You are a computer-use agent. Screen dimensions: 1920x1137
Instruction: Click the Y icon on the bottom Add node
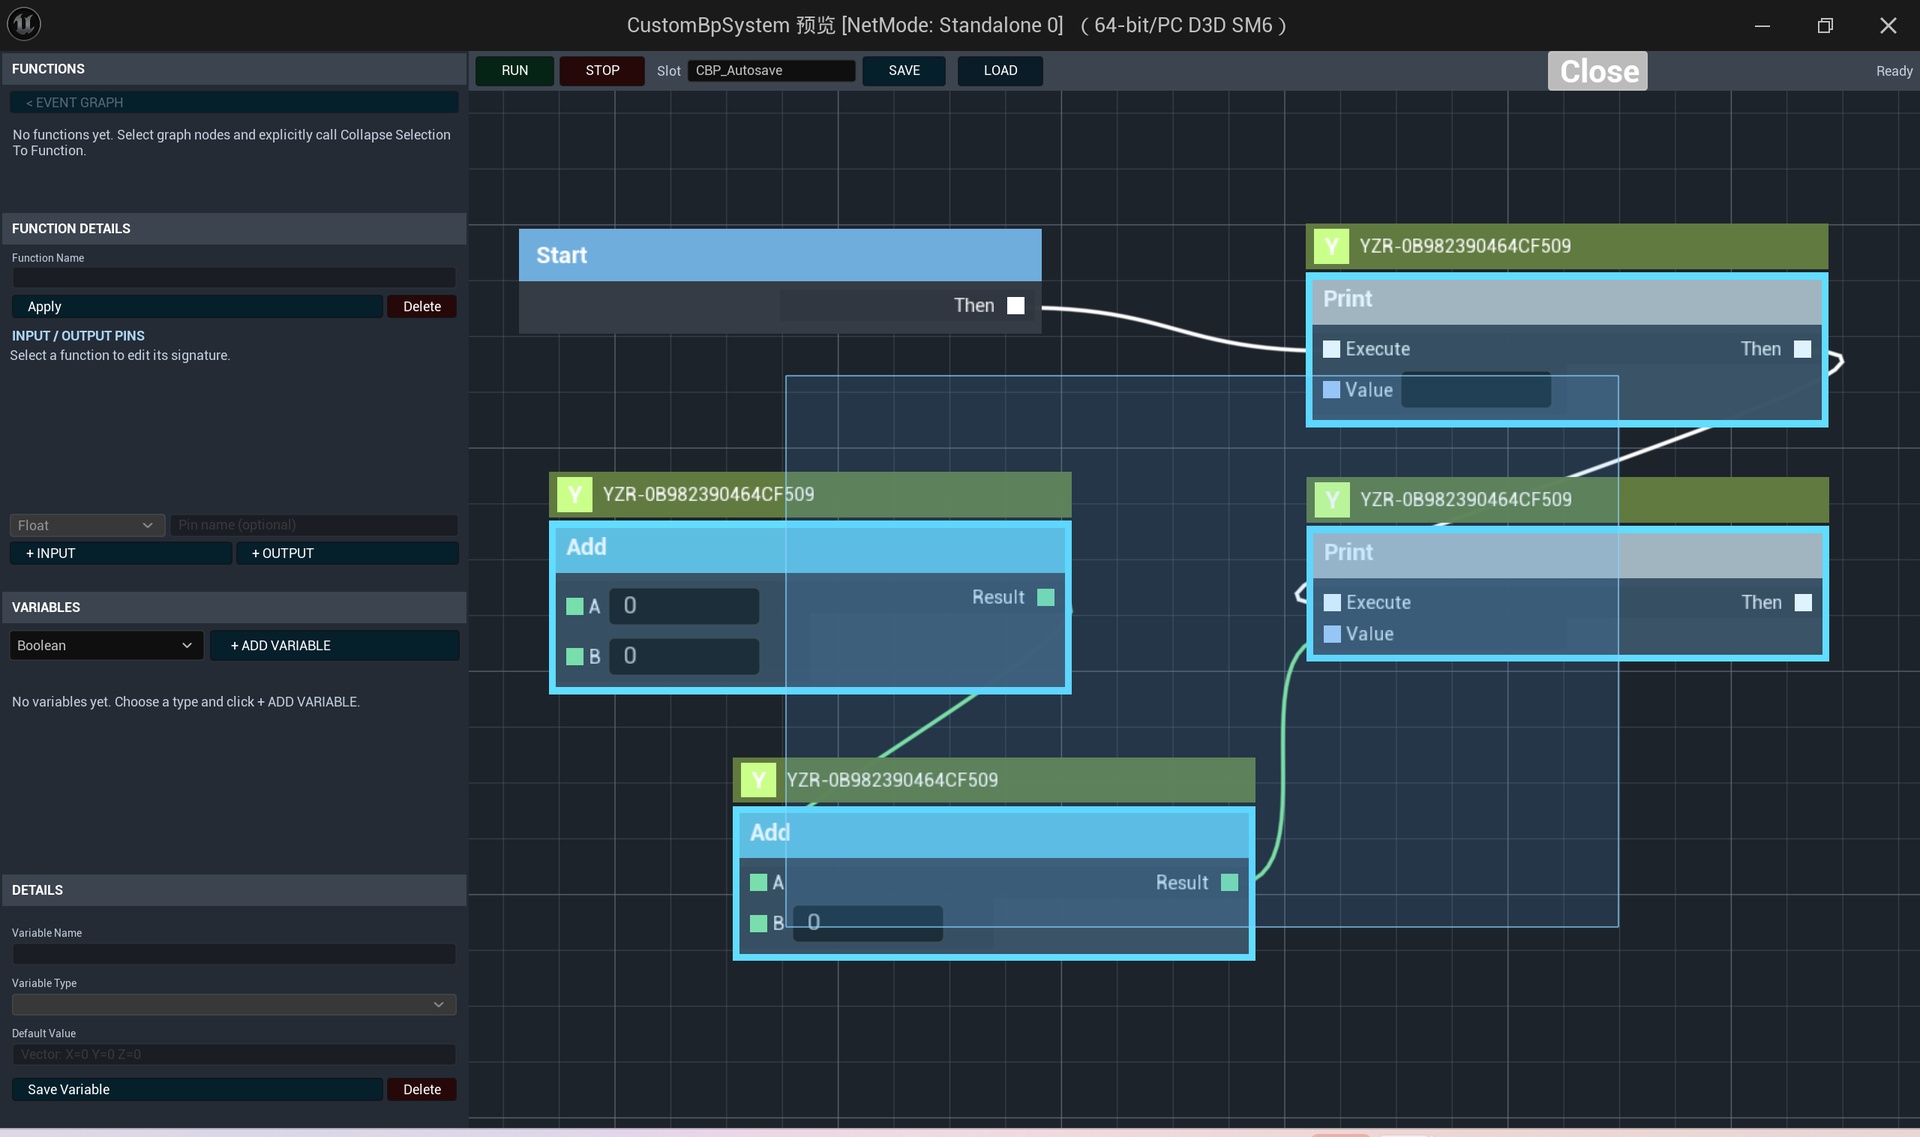click(758, 780)
